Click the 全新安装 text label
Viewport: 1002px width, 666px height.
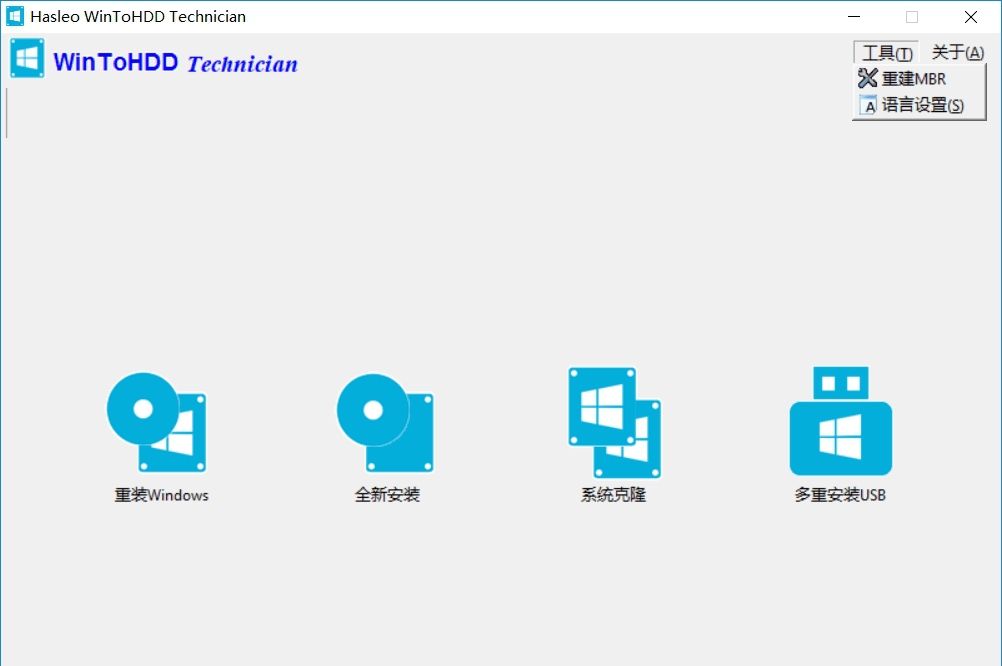(386, 494)
